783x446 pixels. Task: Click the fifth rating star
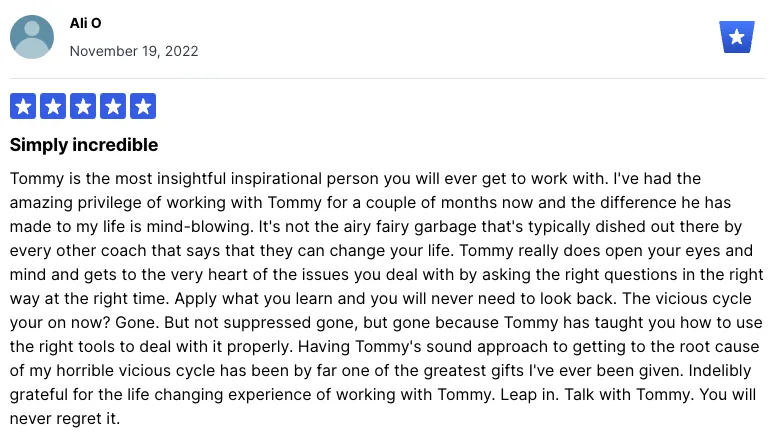[x=143, y=106]
